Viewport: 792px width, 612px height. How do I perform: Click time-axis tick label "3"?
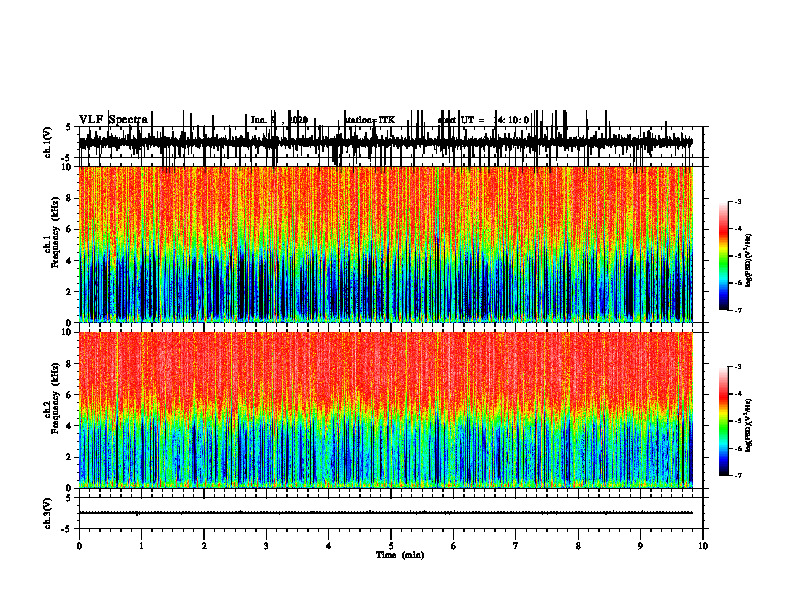click(x=266, y=546)
